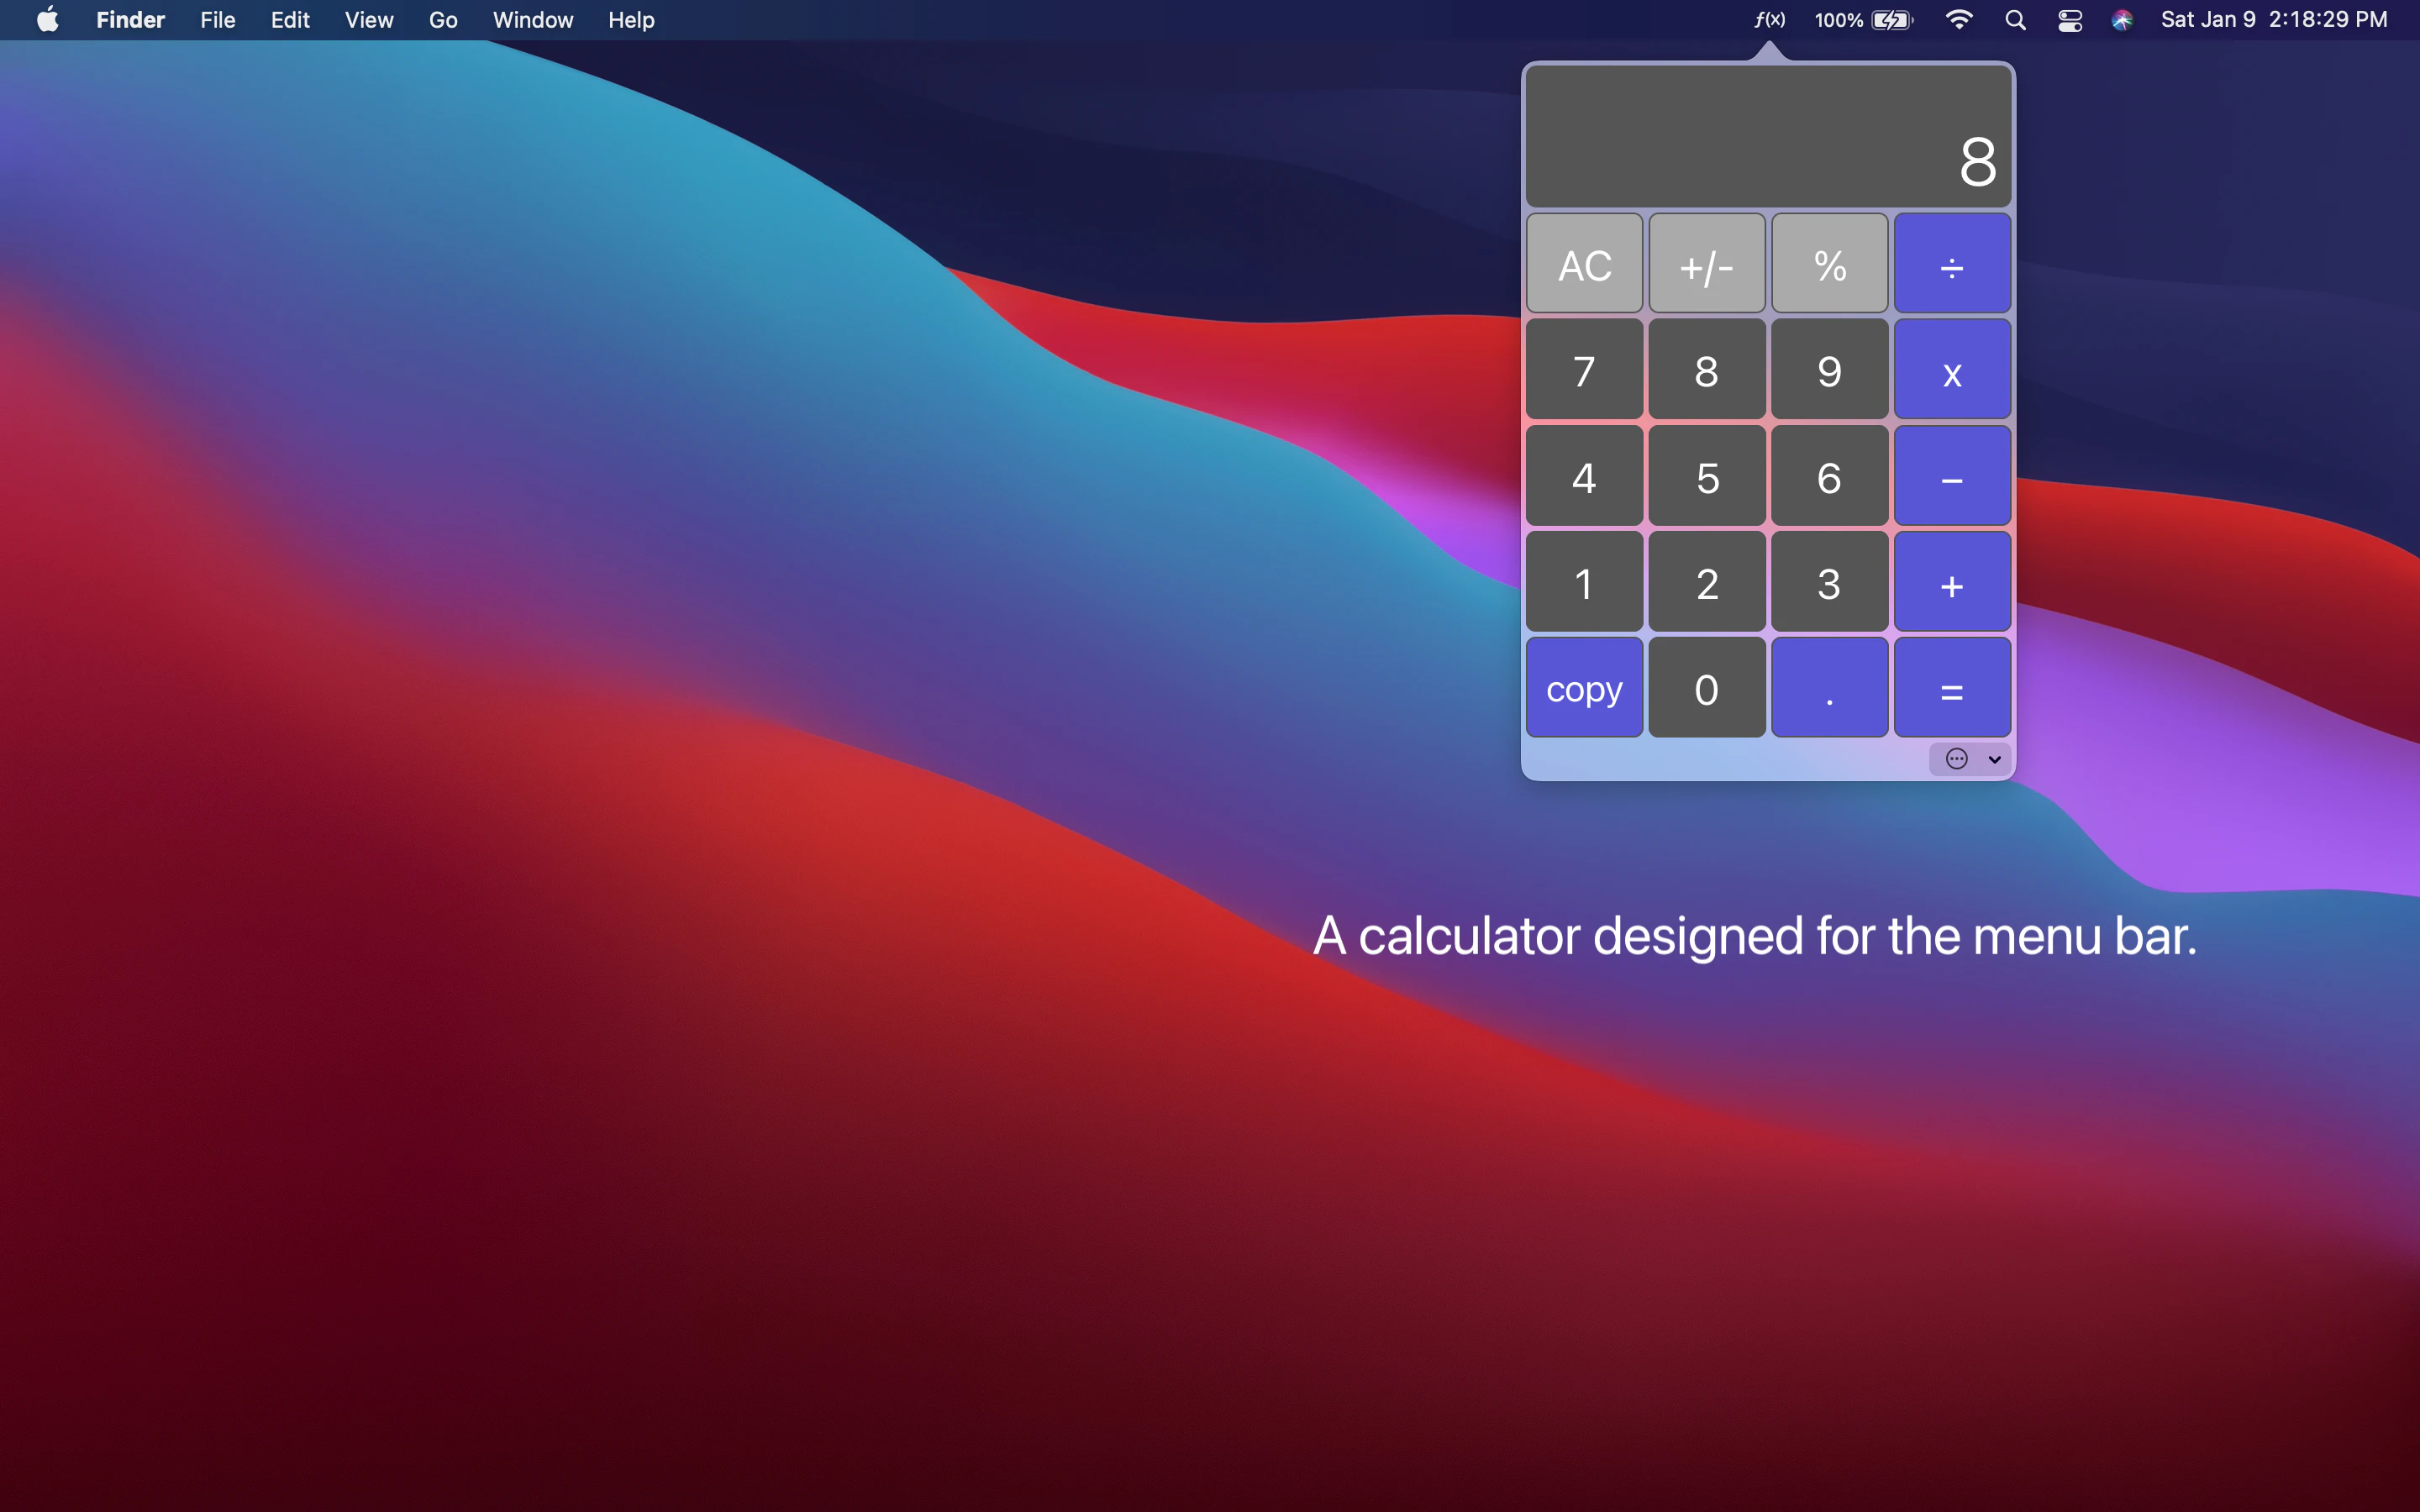
Task: Open the Window menu
Action: pyautogui.click(x=532, y=20)
